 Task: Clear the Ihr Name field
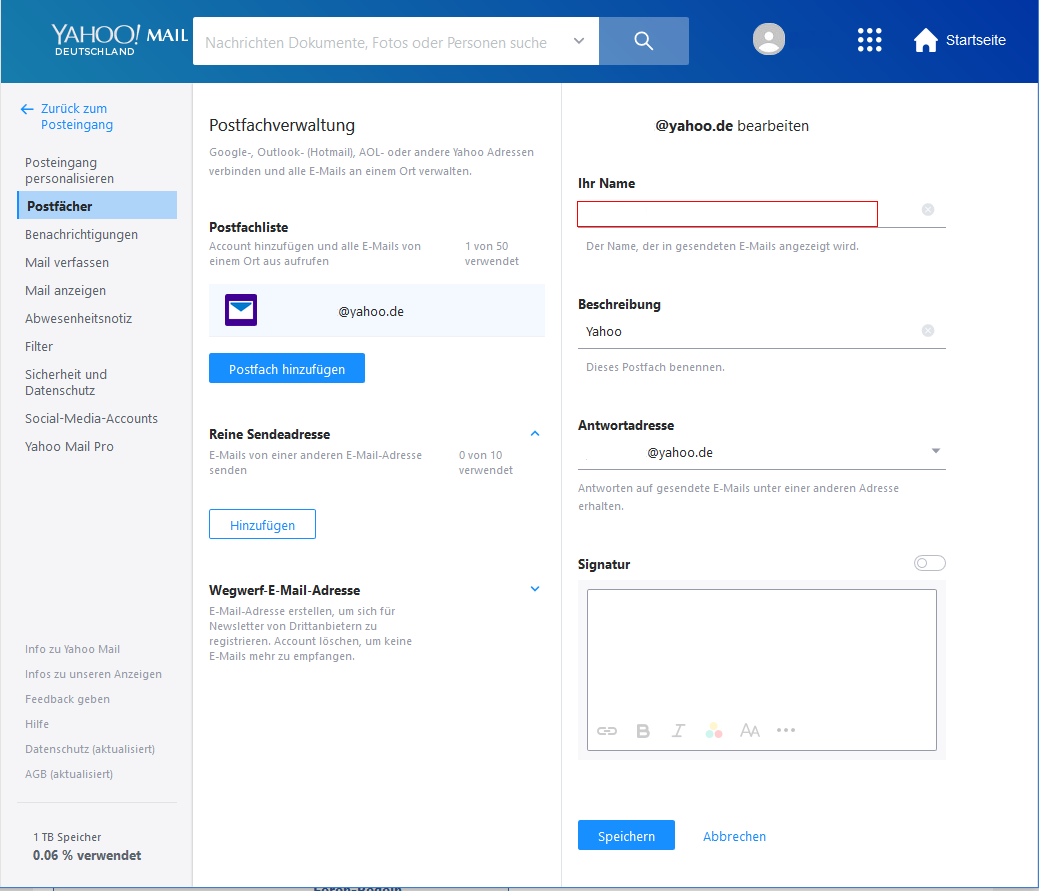[x=928, y=209]
